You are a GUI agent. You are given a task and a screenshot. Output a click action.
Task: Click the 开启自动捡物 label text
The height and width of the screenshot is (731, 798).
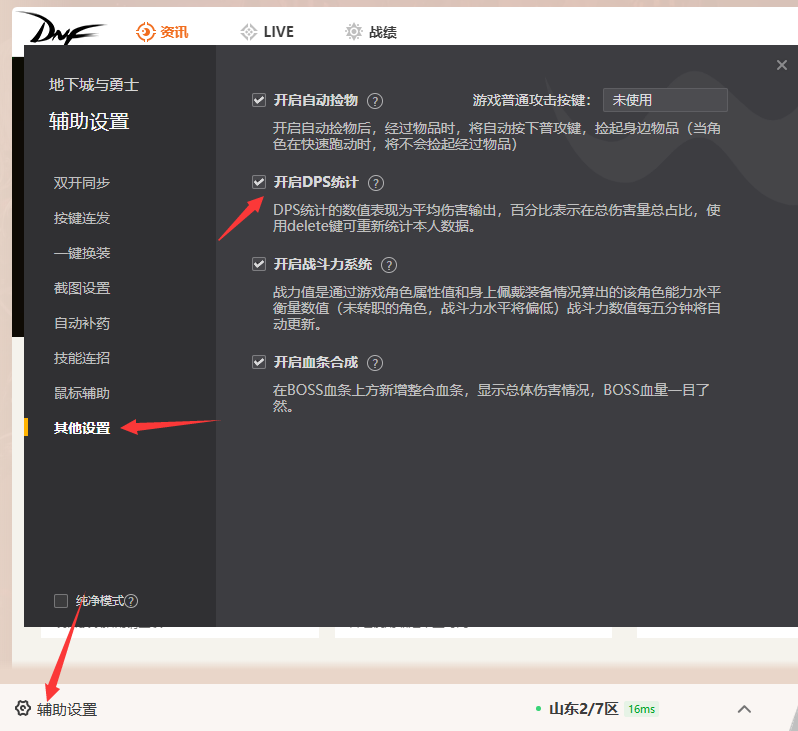(316, 100)
